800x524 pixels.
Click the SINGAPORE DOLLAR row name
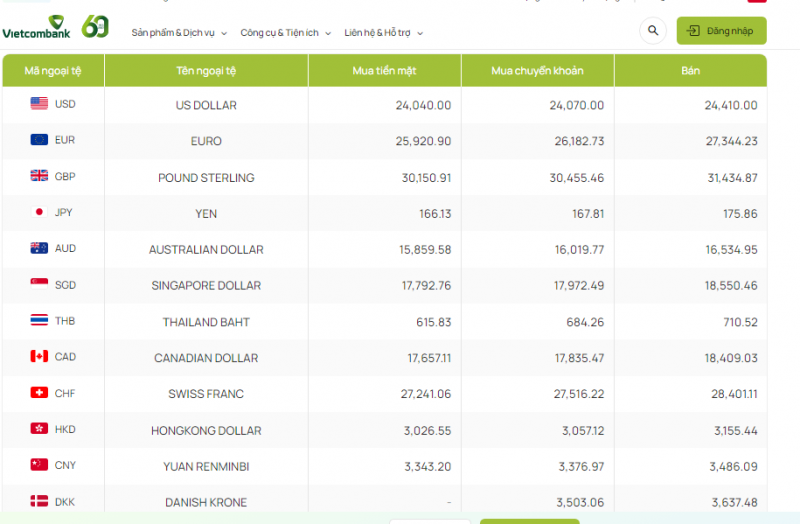206,286
